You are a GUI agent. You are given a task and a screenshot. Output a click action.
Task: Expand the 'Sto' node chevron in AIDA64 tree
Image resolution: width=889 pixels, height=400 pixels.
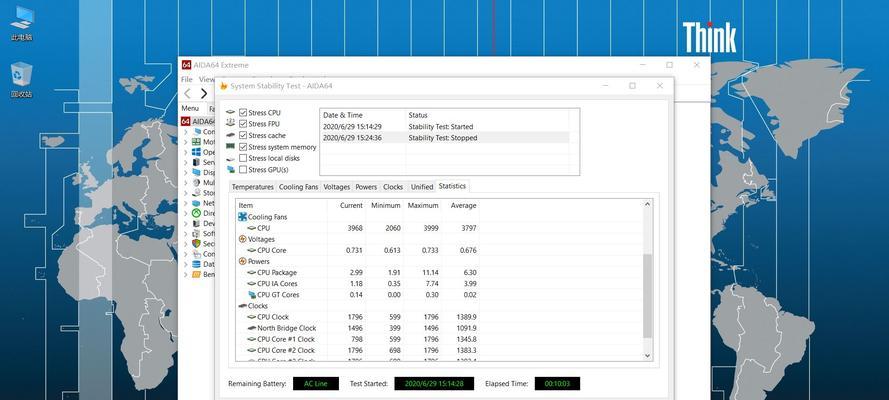pos(185,193)
